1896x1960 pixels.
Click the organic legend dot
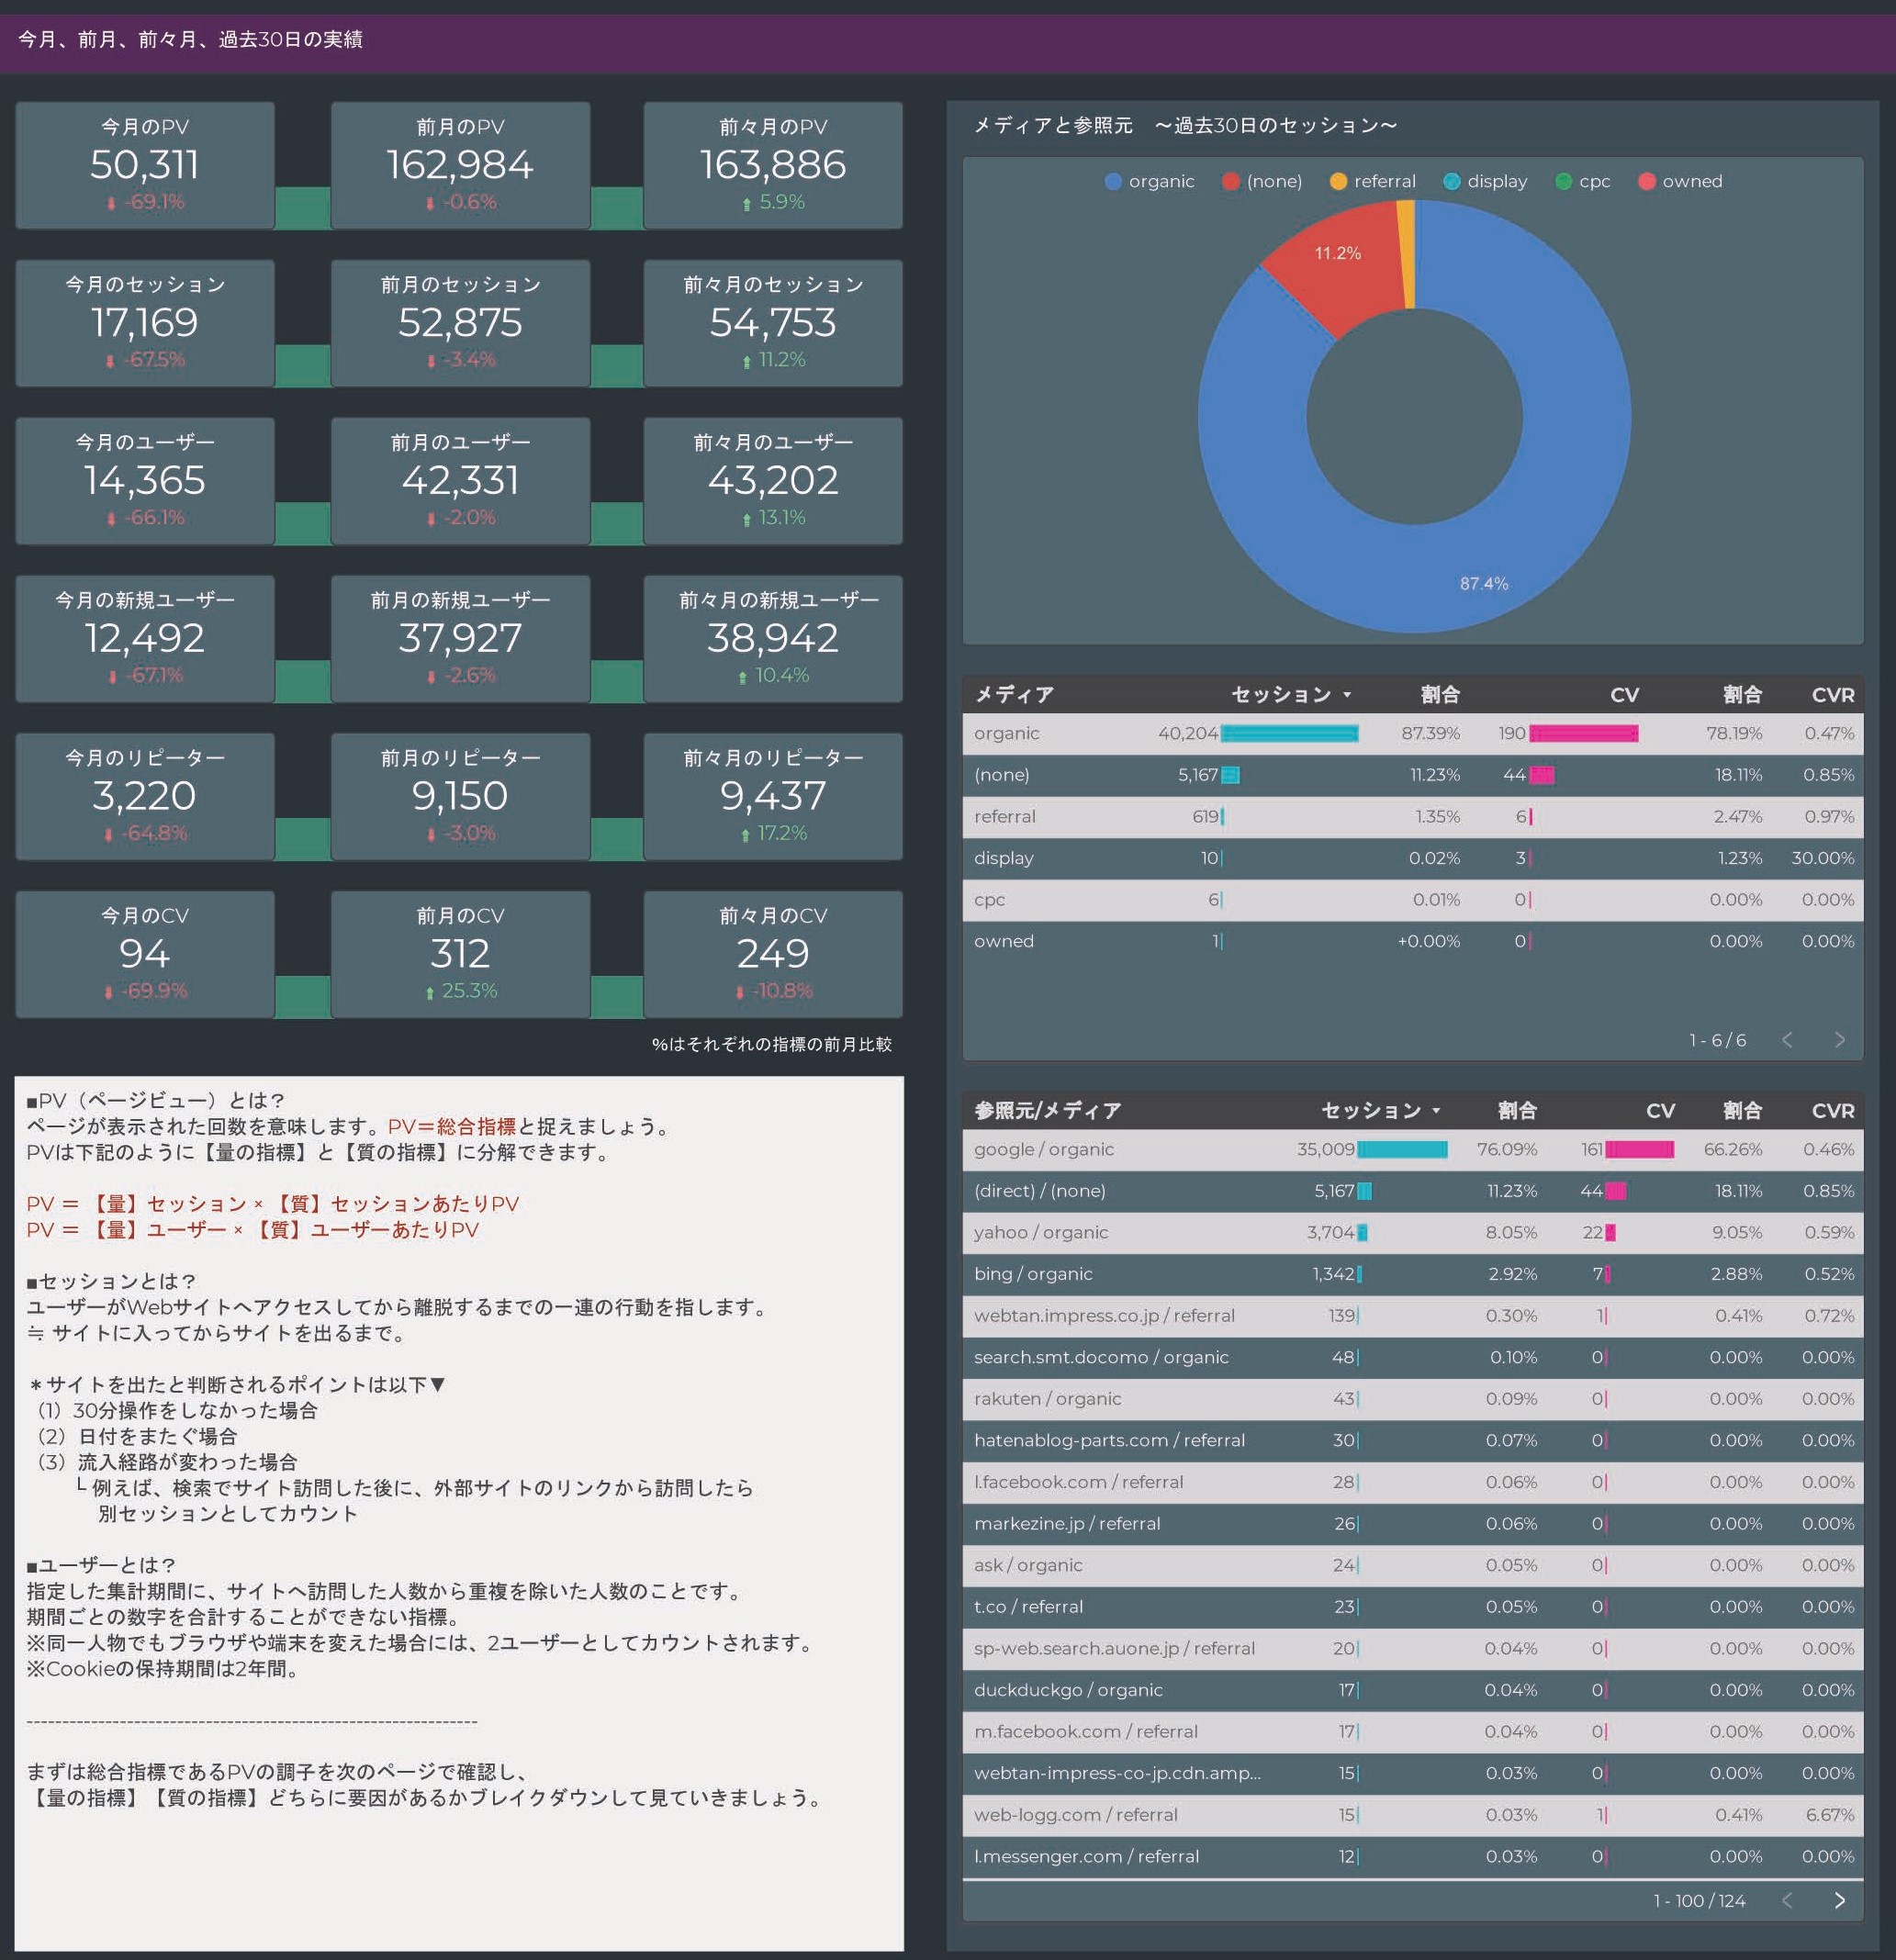(x=1113, y=181)
